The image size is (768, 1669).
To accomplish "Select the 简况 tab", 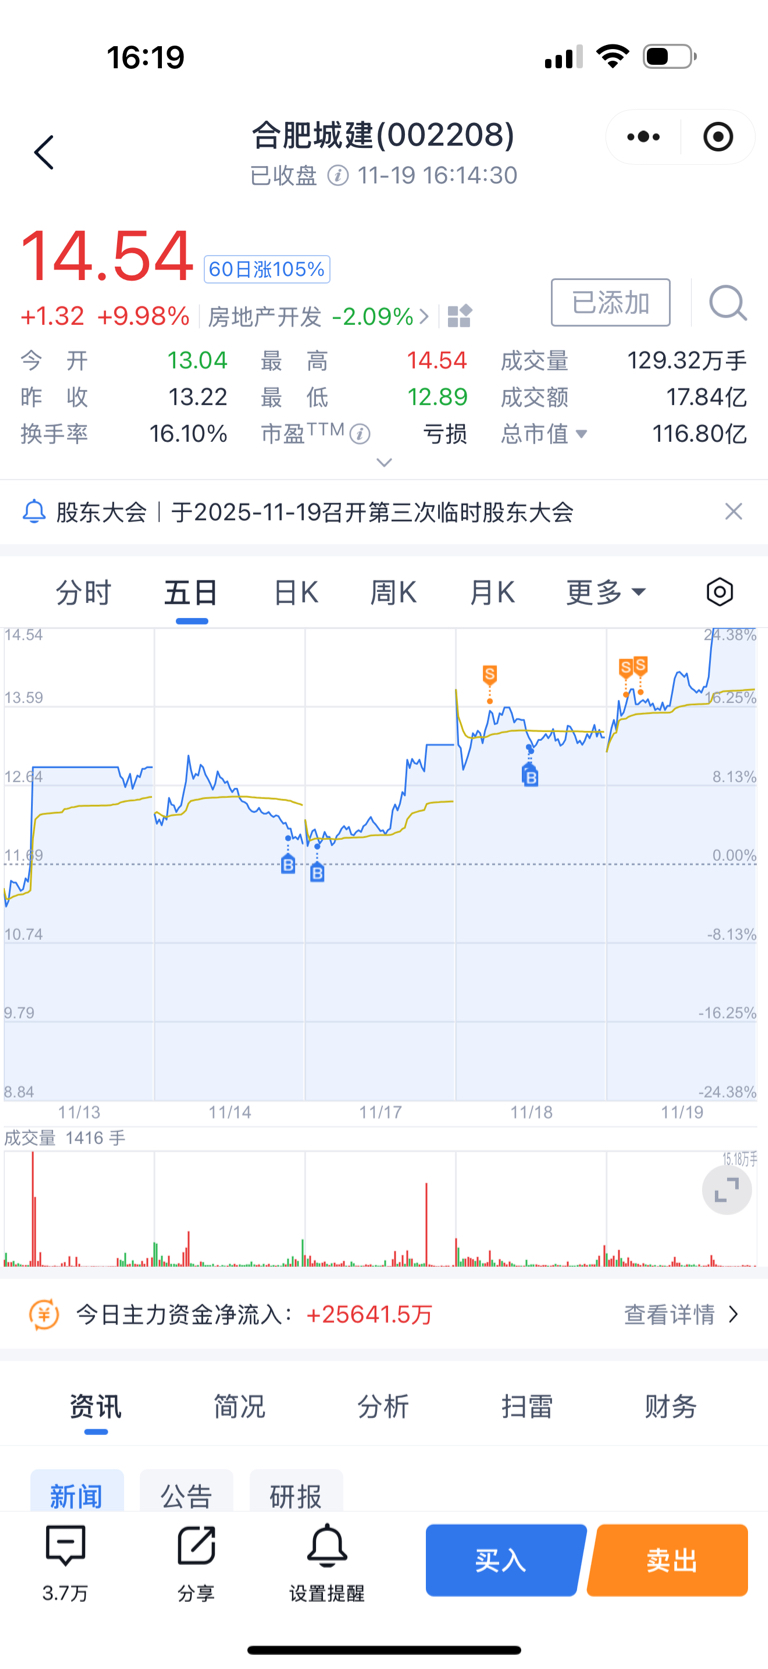I will click(x=239, y=1407).
